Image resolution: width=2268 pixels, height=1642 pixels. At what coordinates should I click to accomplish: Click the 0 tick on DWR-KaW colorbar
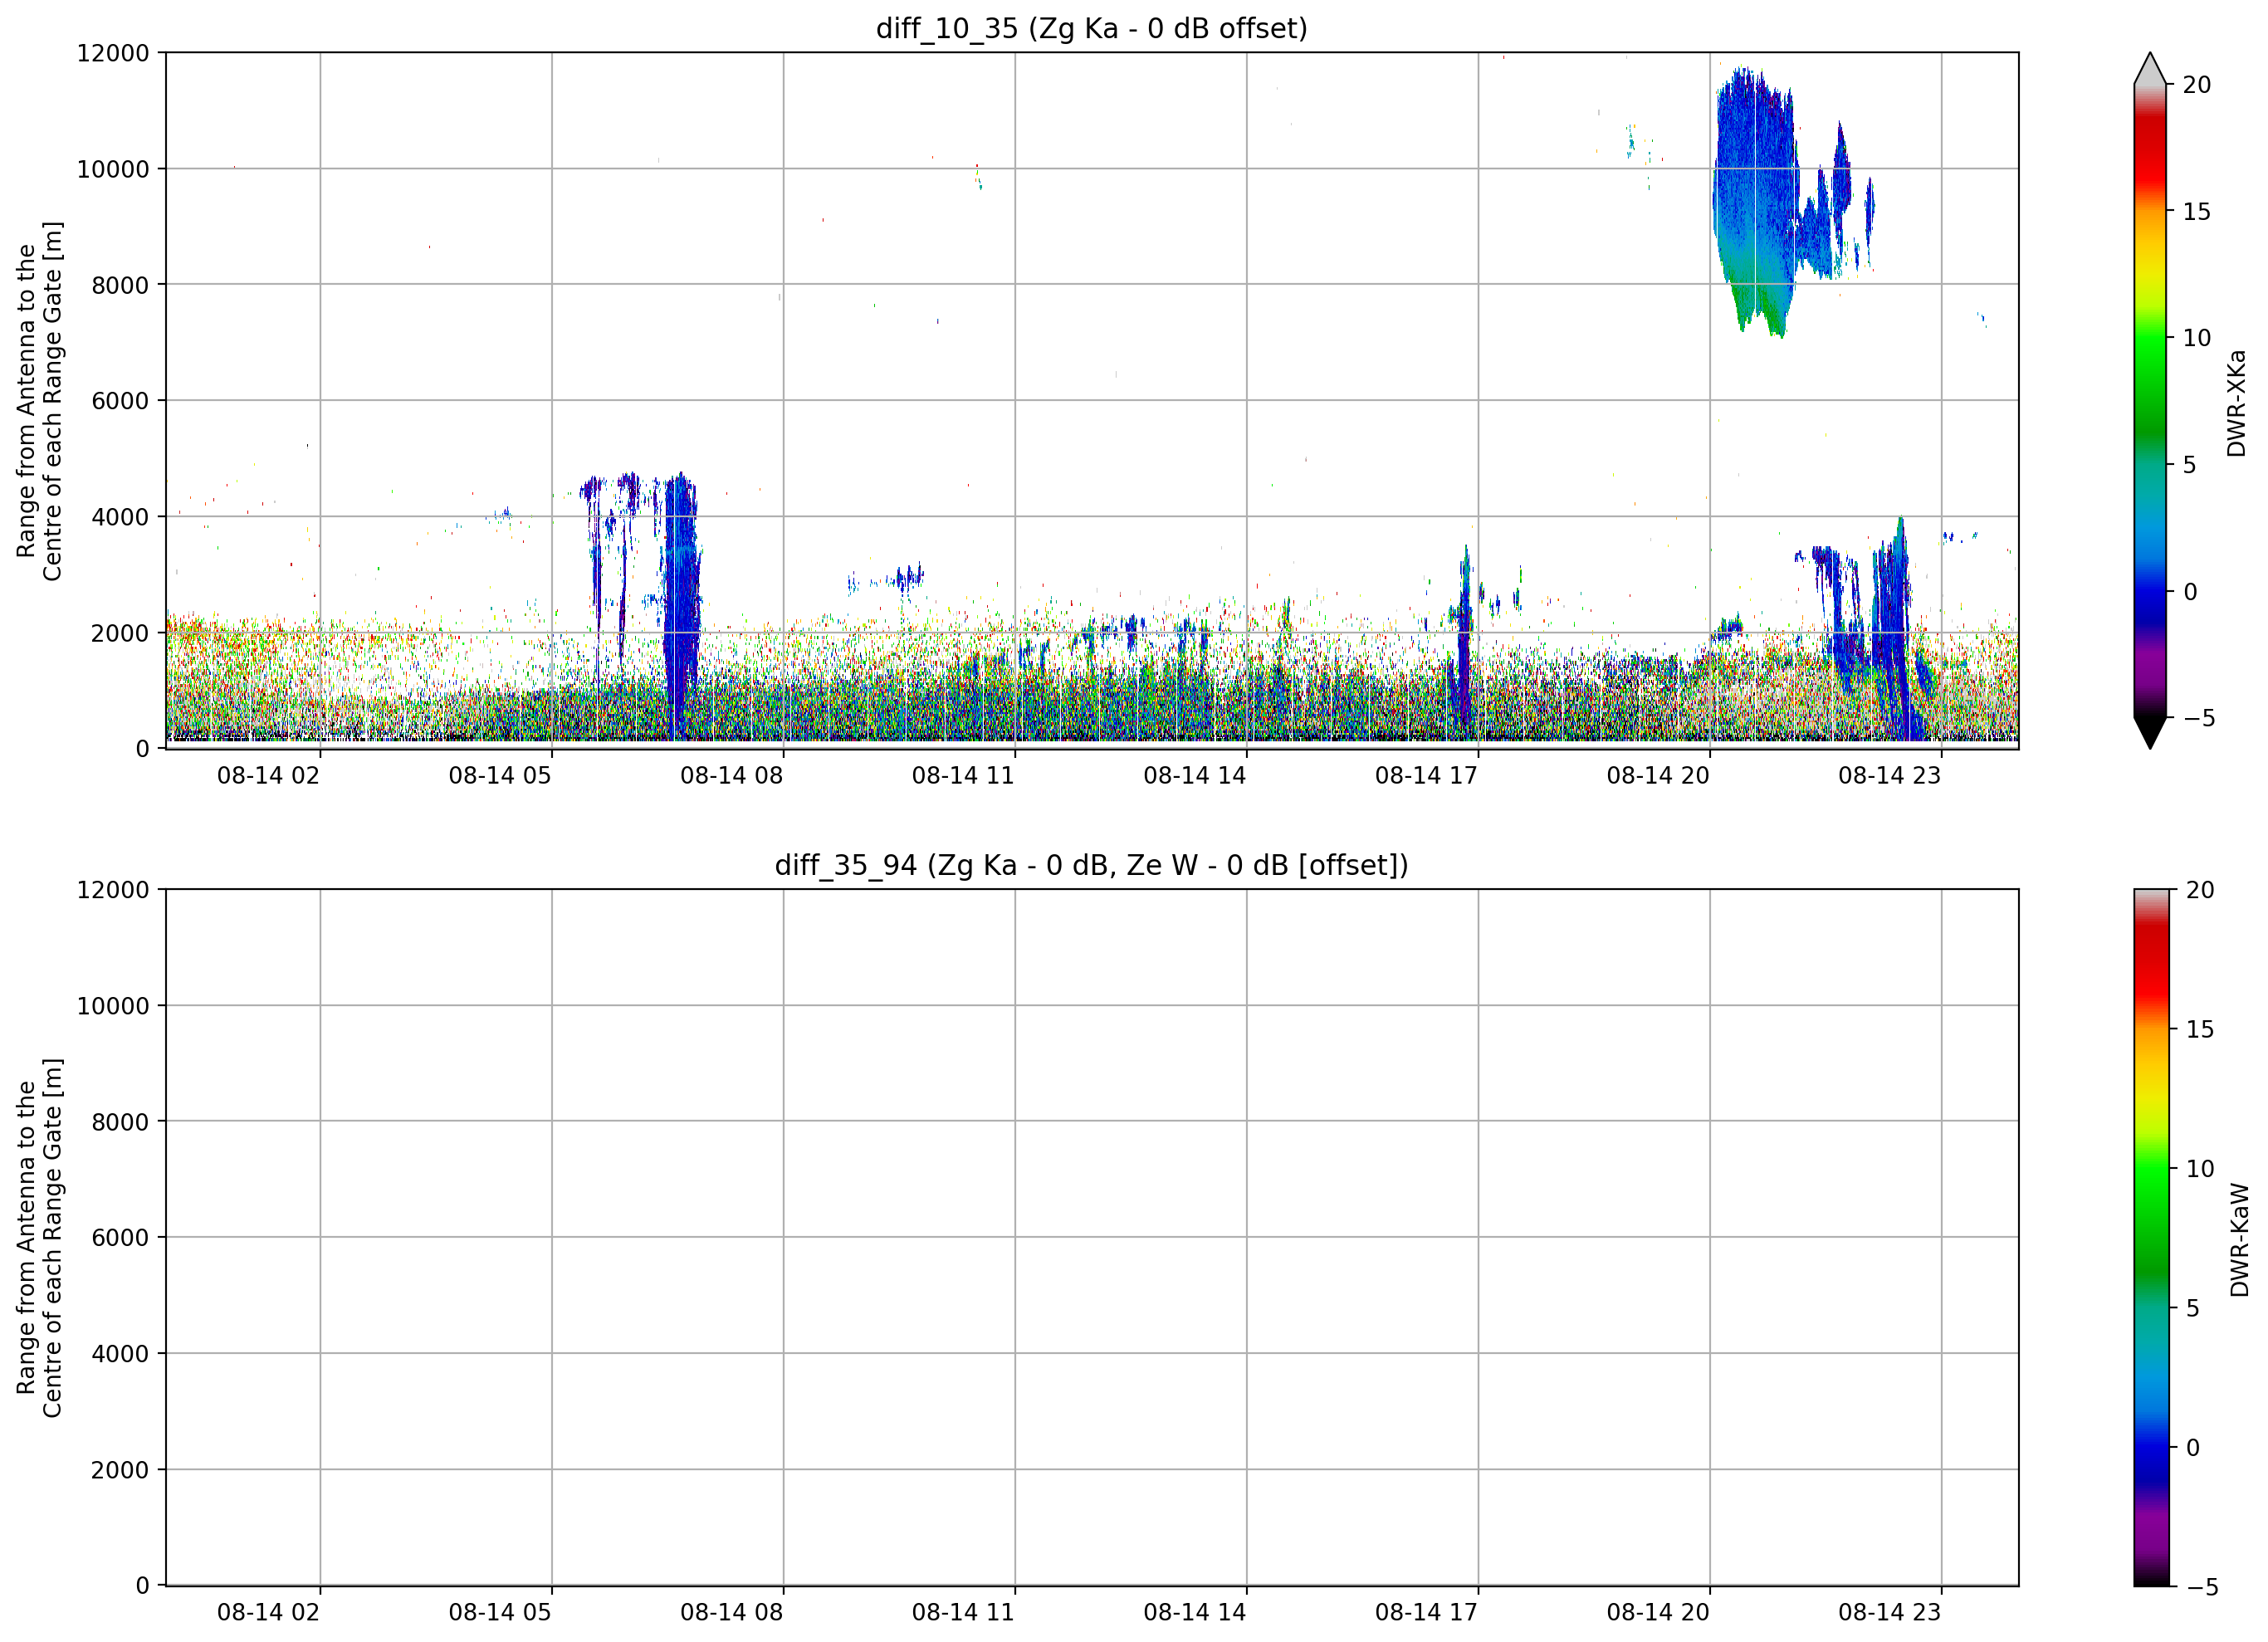[2193, 1448]
